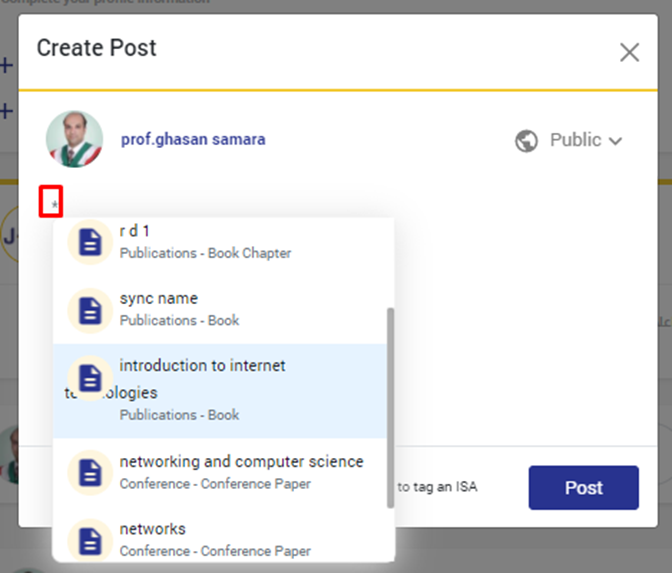
Task: Expand the chevron arrow next to Public
Action: pos(615,141)
